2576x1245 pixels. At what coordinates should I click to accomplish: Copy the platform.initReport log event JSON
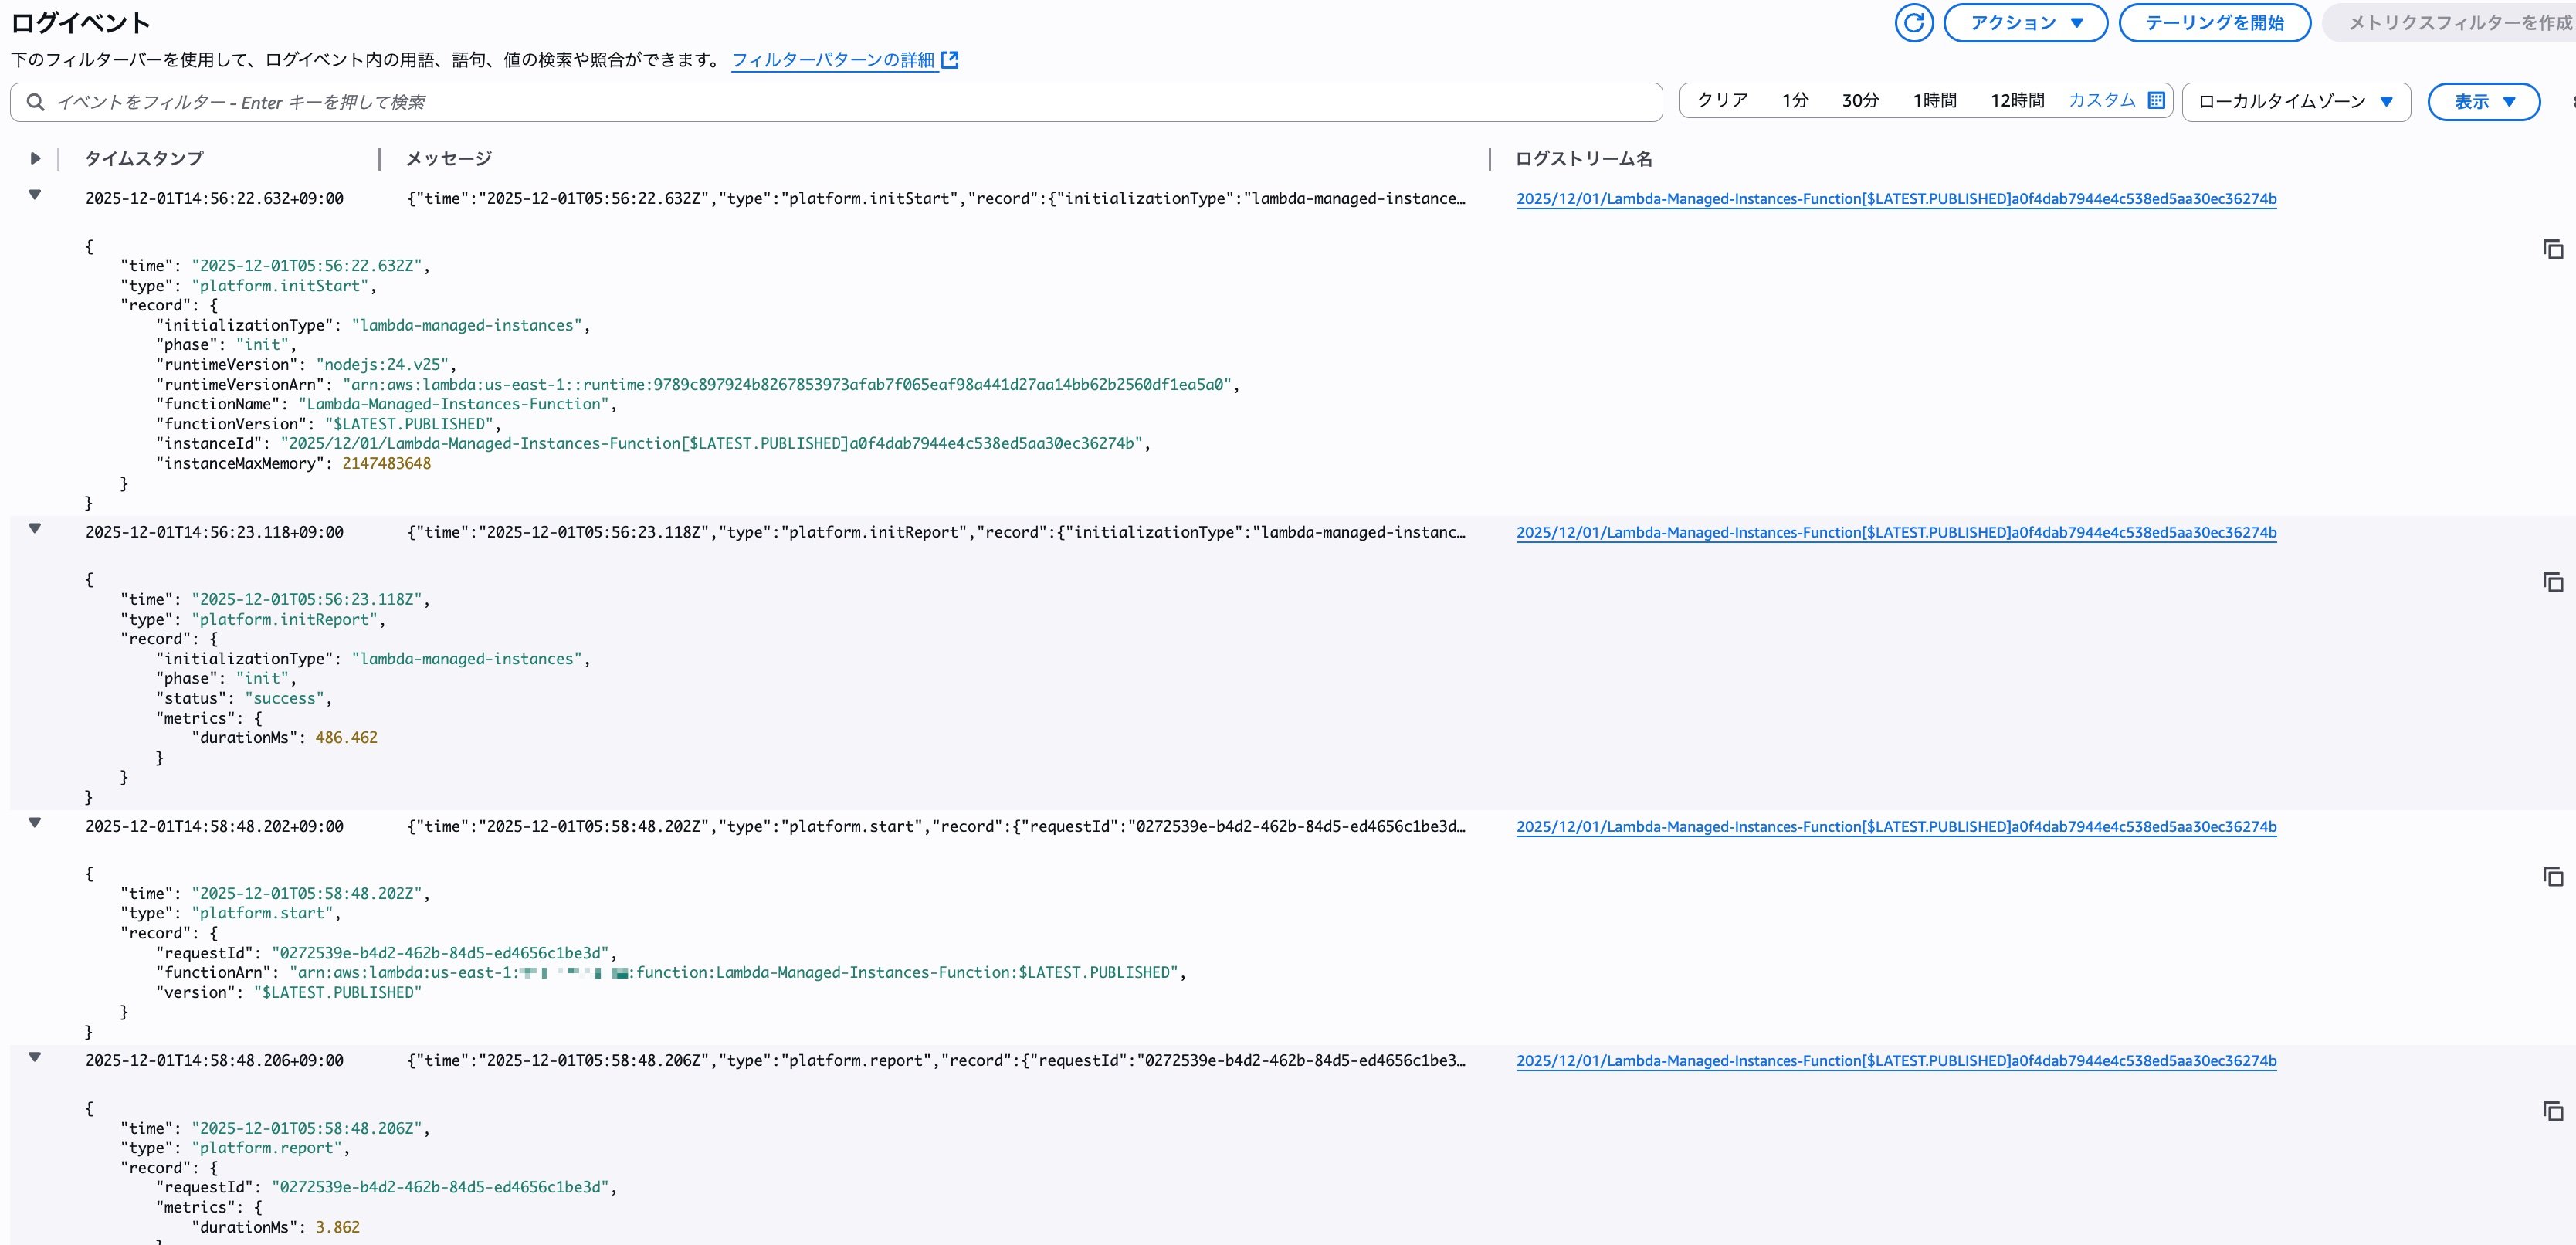[x=2553, y=582]
